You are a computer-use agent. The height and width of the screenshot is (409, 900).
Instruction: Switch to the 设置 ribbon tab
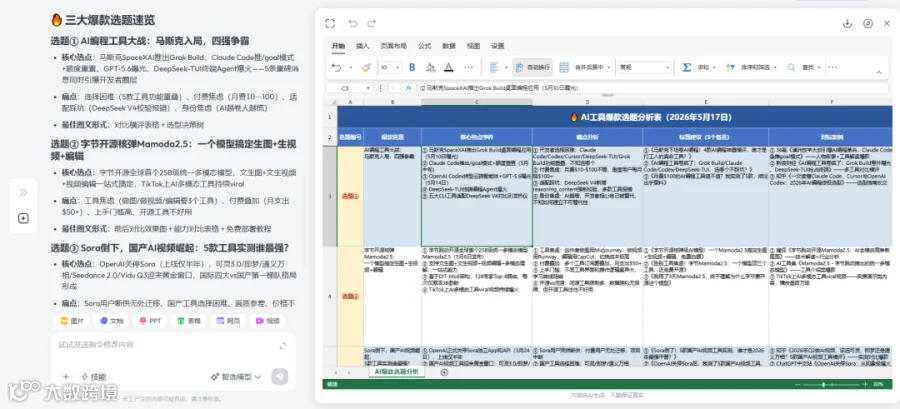(x=498, y=46)
